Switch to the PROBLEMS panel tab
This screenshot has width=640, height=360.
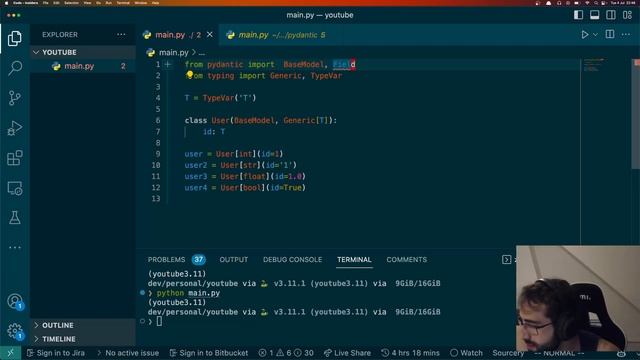pos(166,260)
